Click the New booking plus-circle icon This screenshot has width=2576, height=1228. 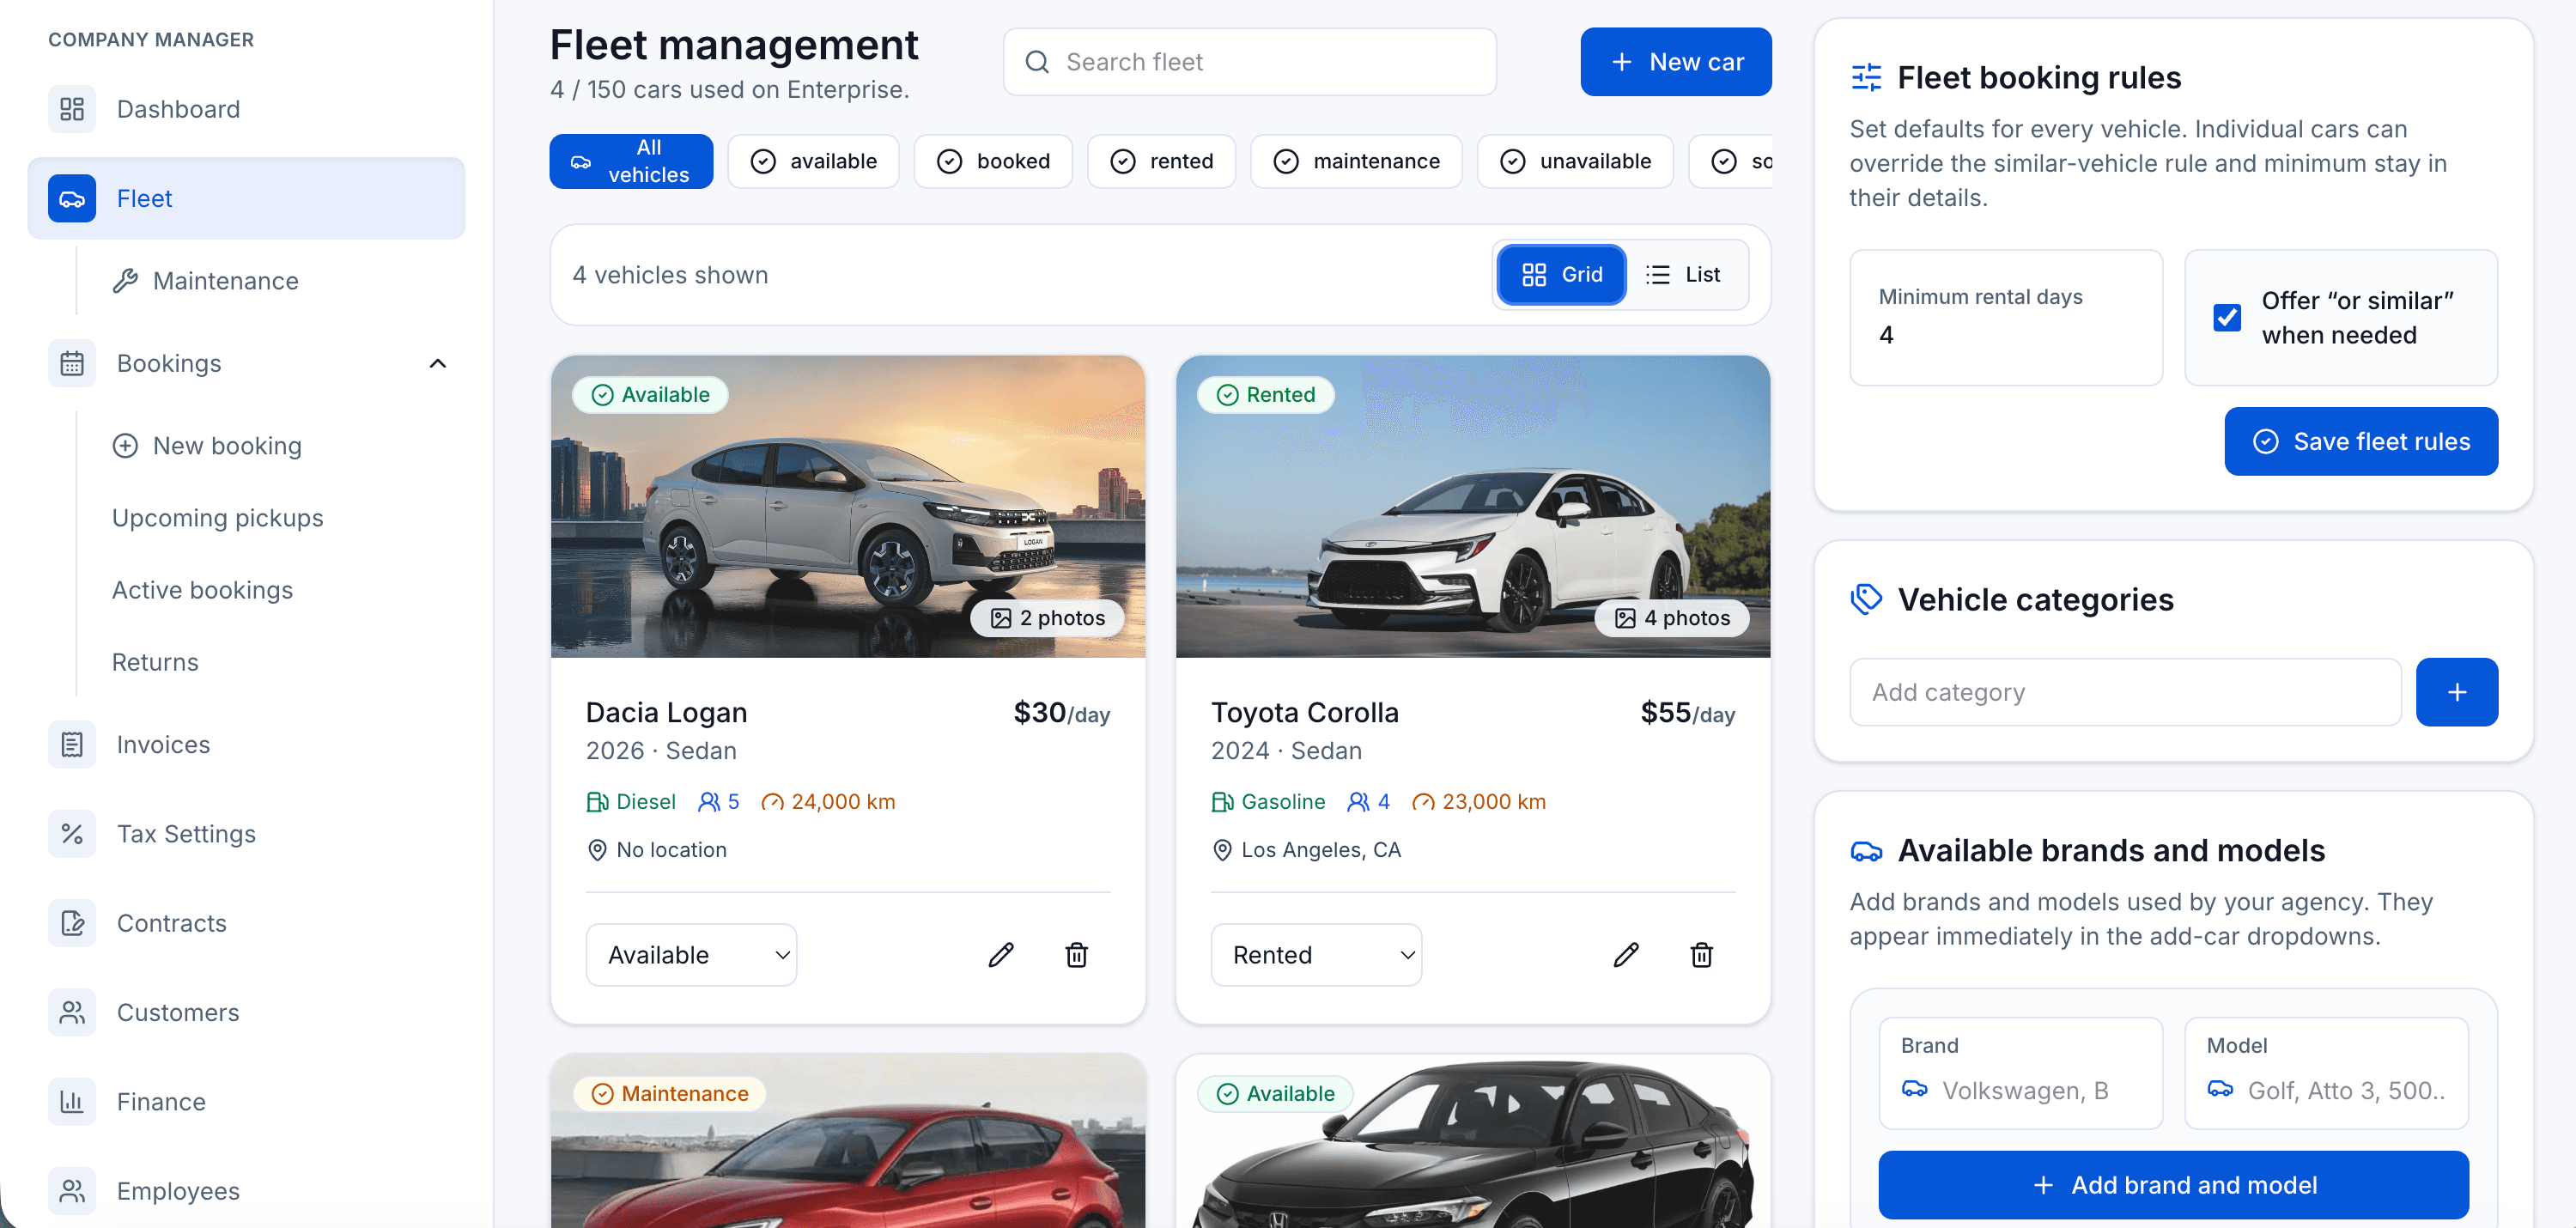125,446
